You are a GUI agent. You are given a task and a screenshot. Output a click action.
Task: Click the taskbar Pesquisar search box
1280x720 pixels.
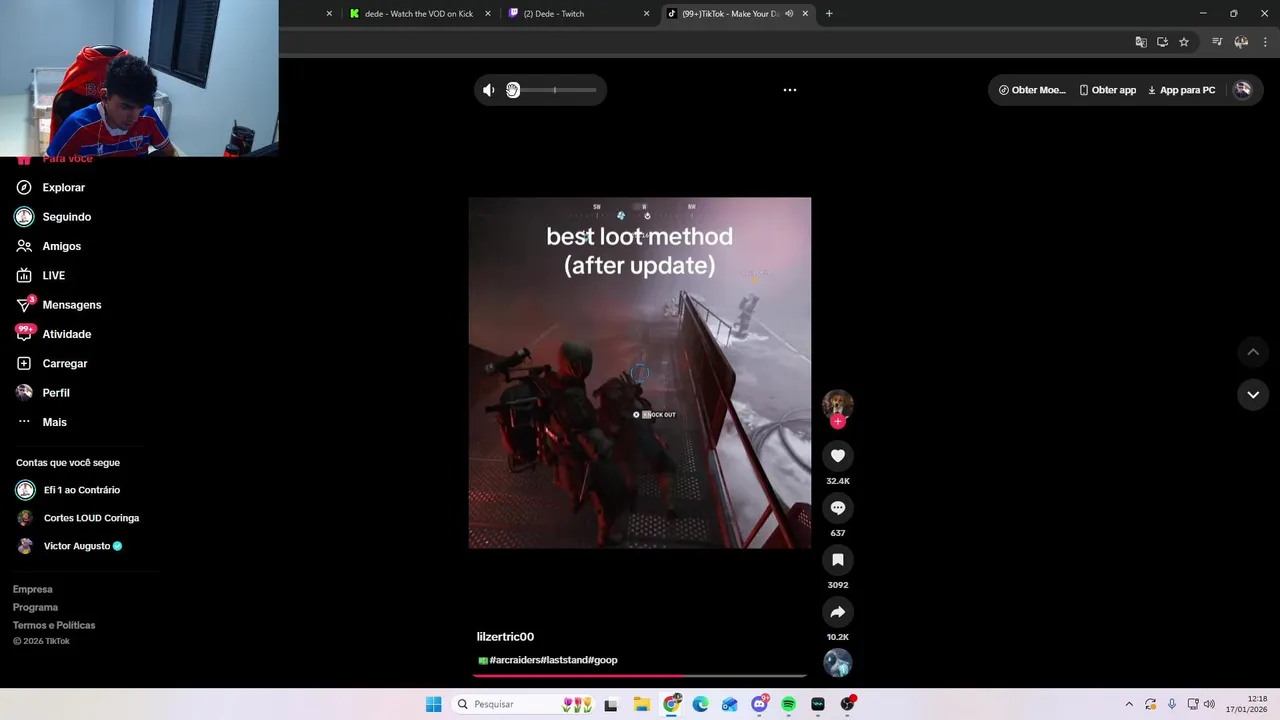click(x=521, y=704)
